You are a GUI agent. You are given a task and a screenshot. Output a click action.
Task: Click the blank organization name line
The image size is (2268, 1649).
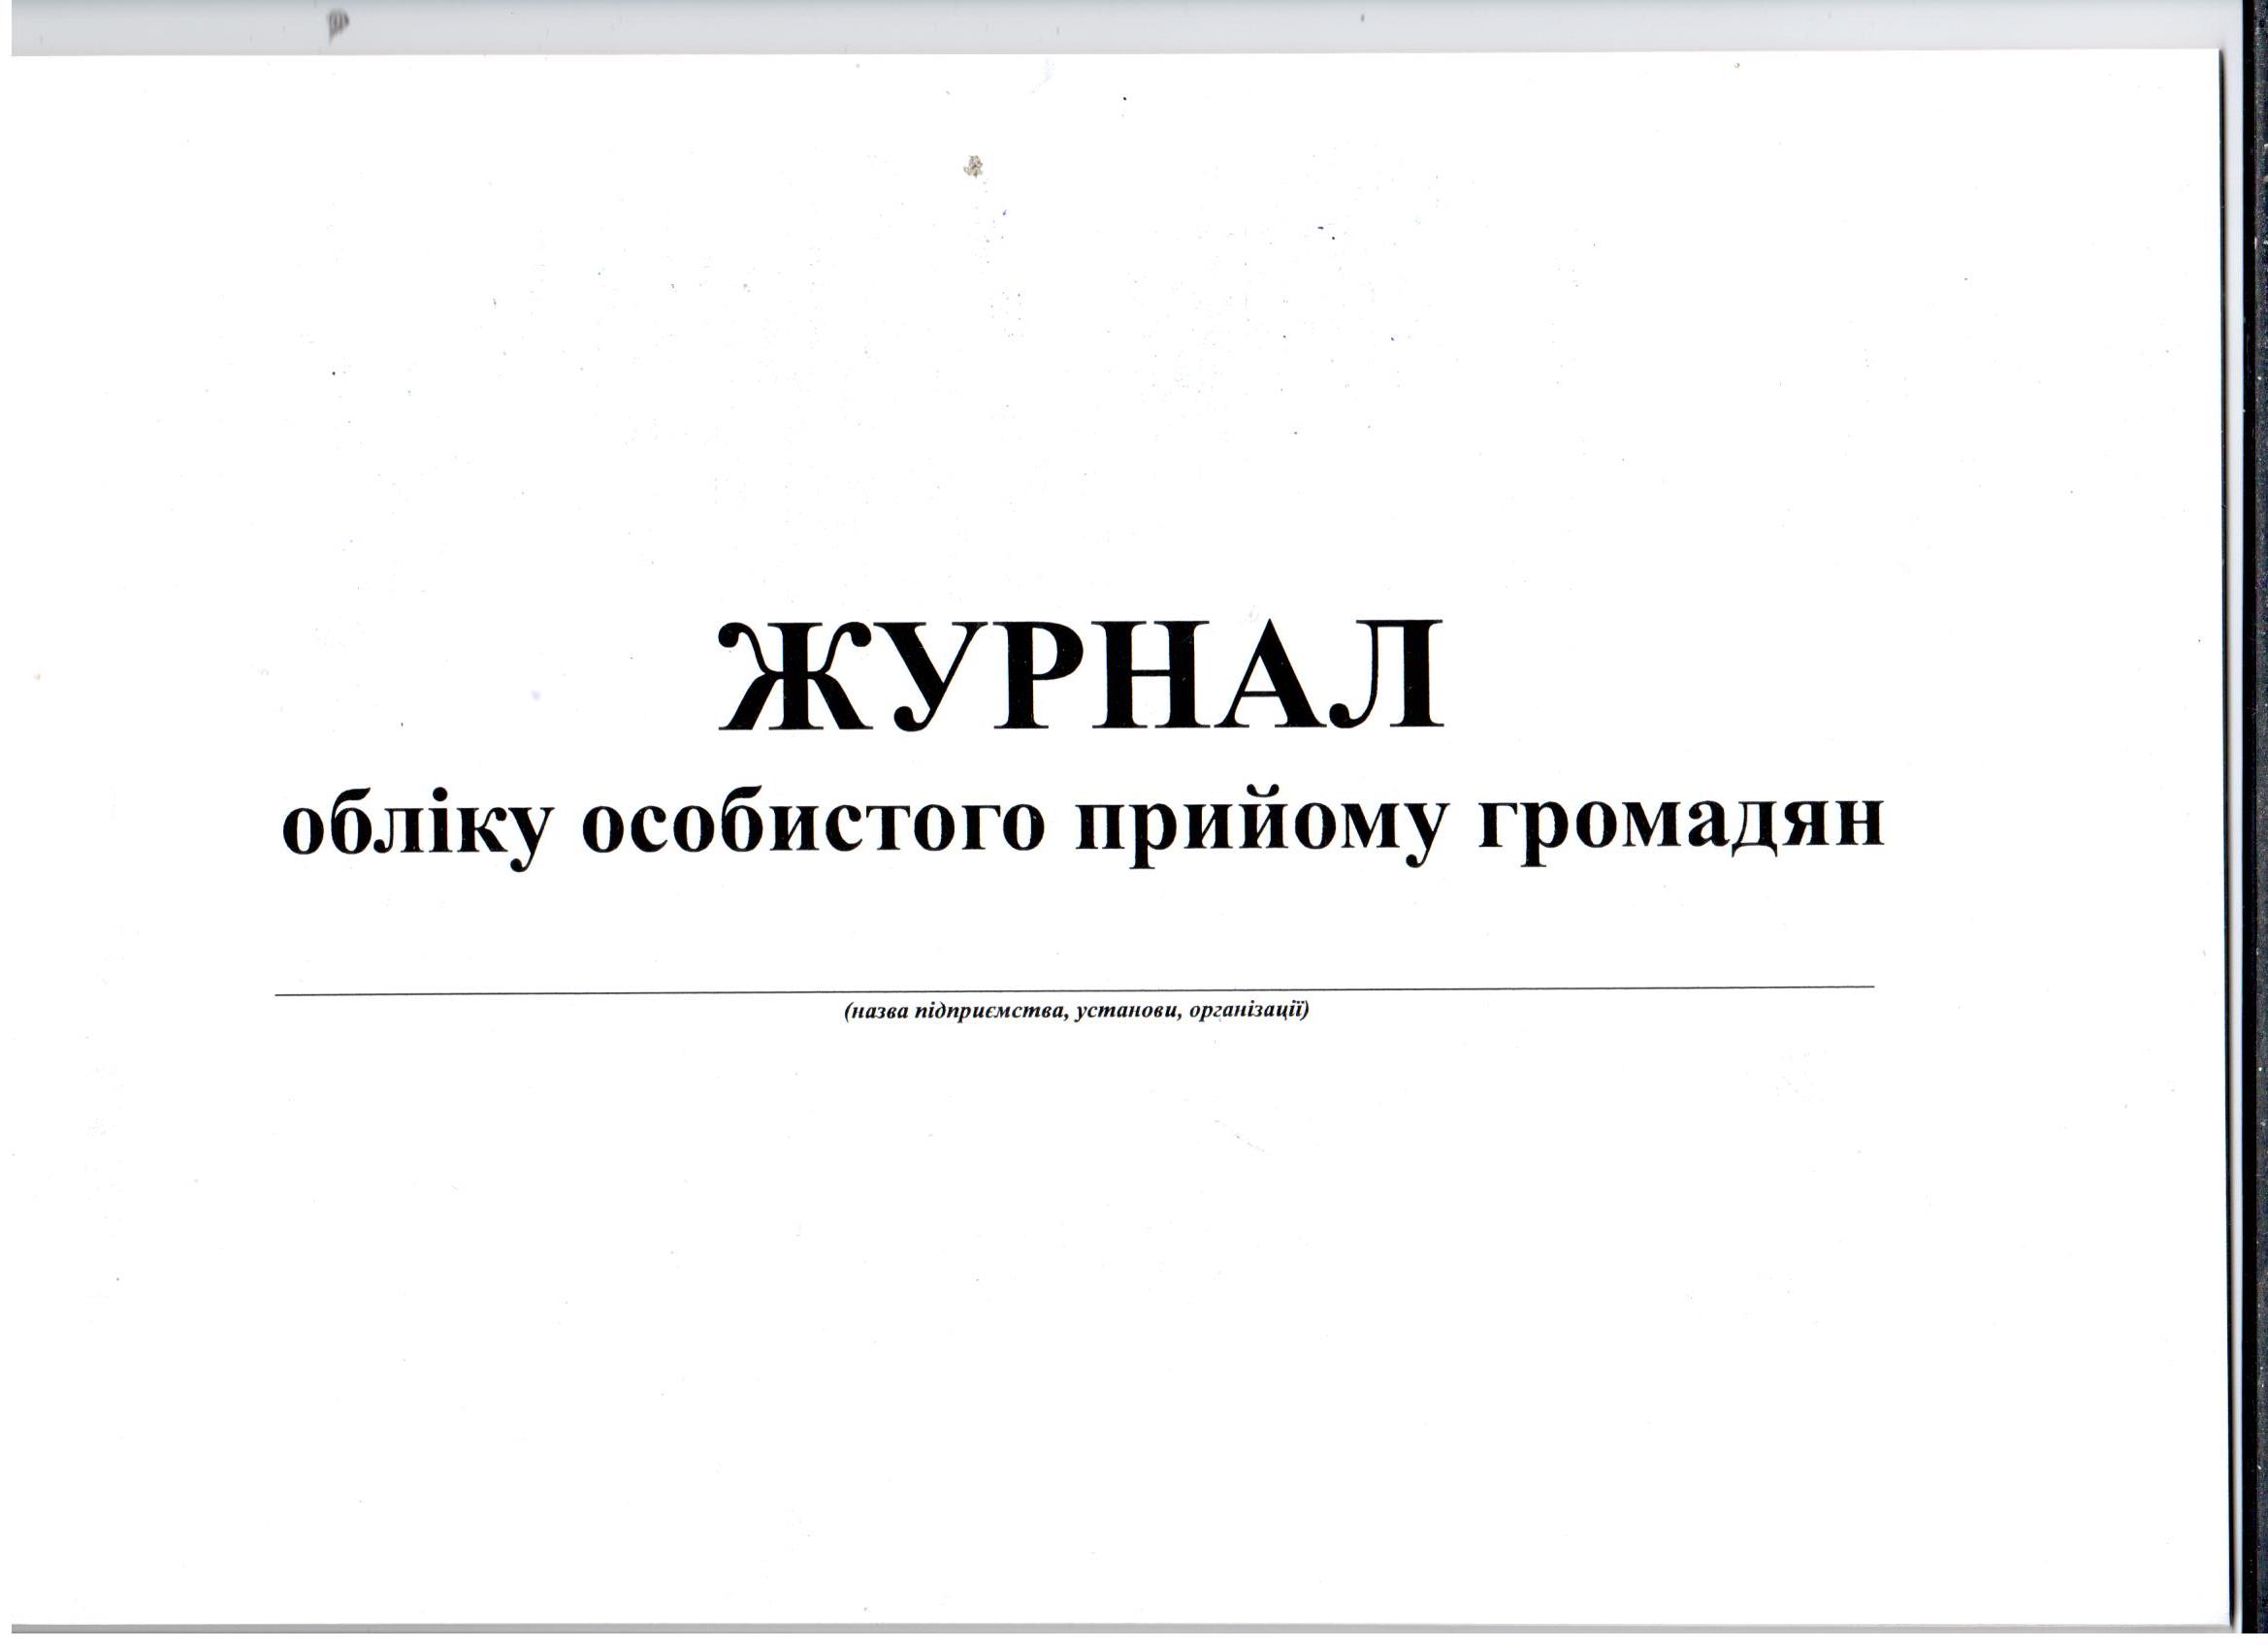point(1075,989)
